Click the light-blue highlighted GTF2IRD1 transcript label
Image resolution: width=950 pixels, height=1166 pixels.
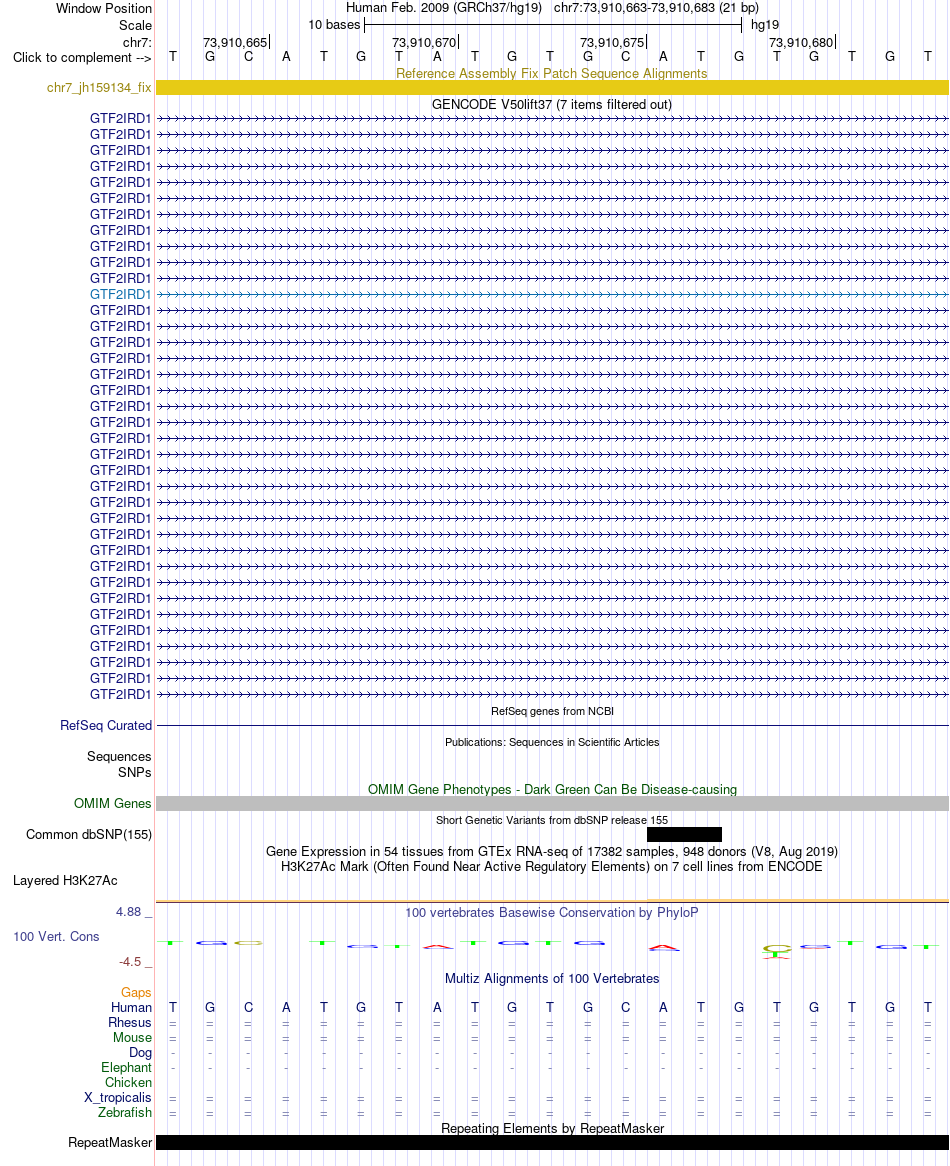pyautogui.click(x=120, y=294)
